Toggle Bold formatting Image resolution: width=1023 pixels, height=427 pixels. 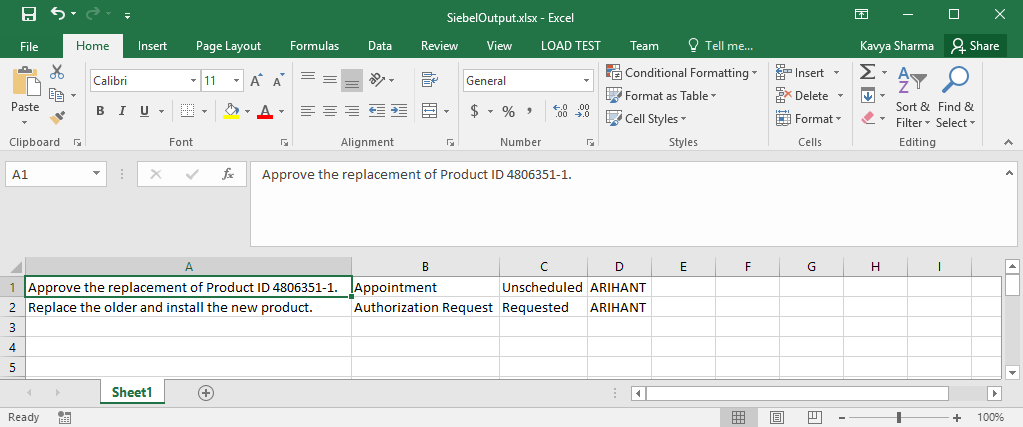coord(100,111)
